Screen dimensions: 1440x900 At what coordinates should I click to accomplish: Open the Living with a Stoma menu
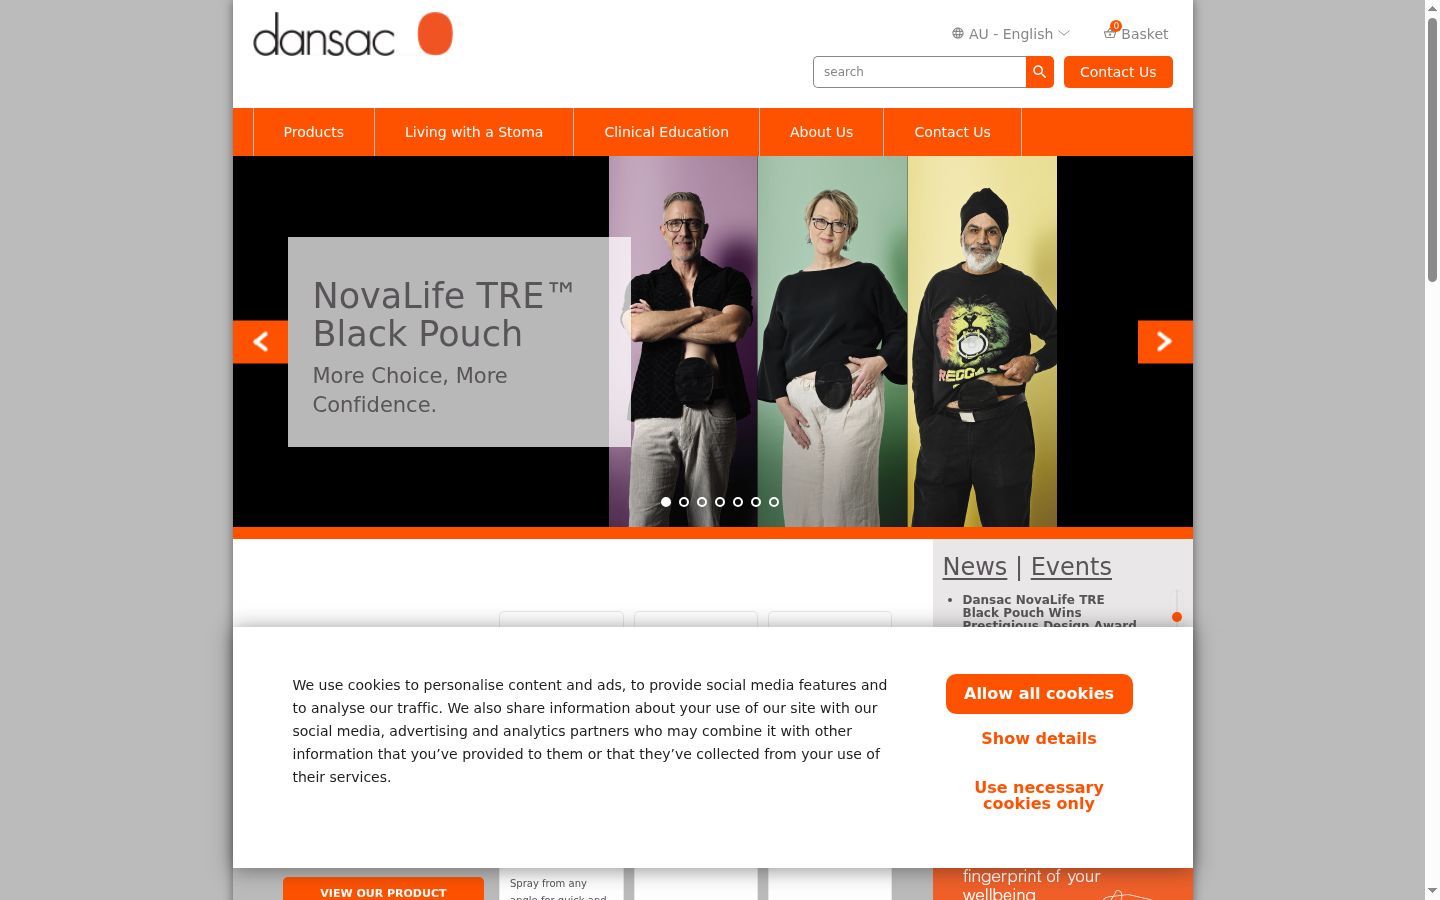474,132
